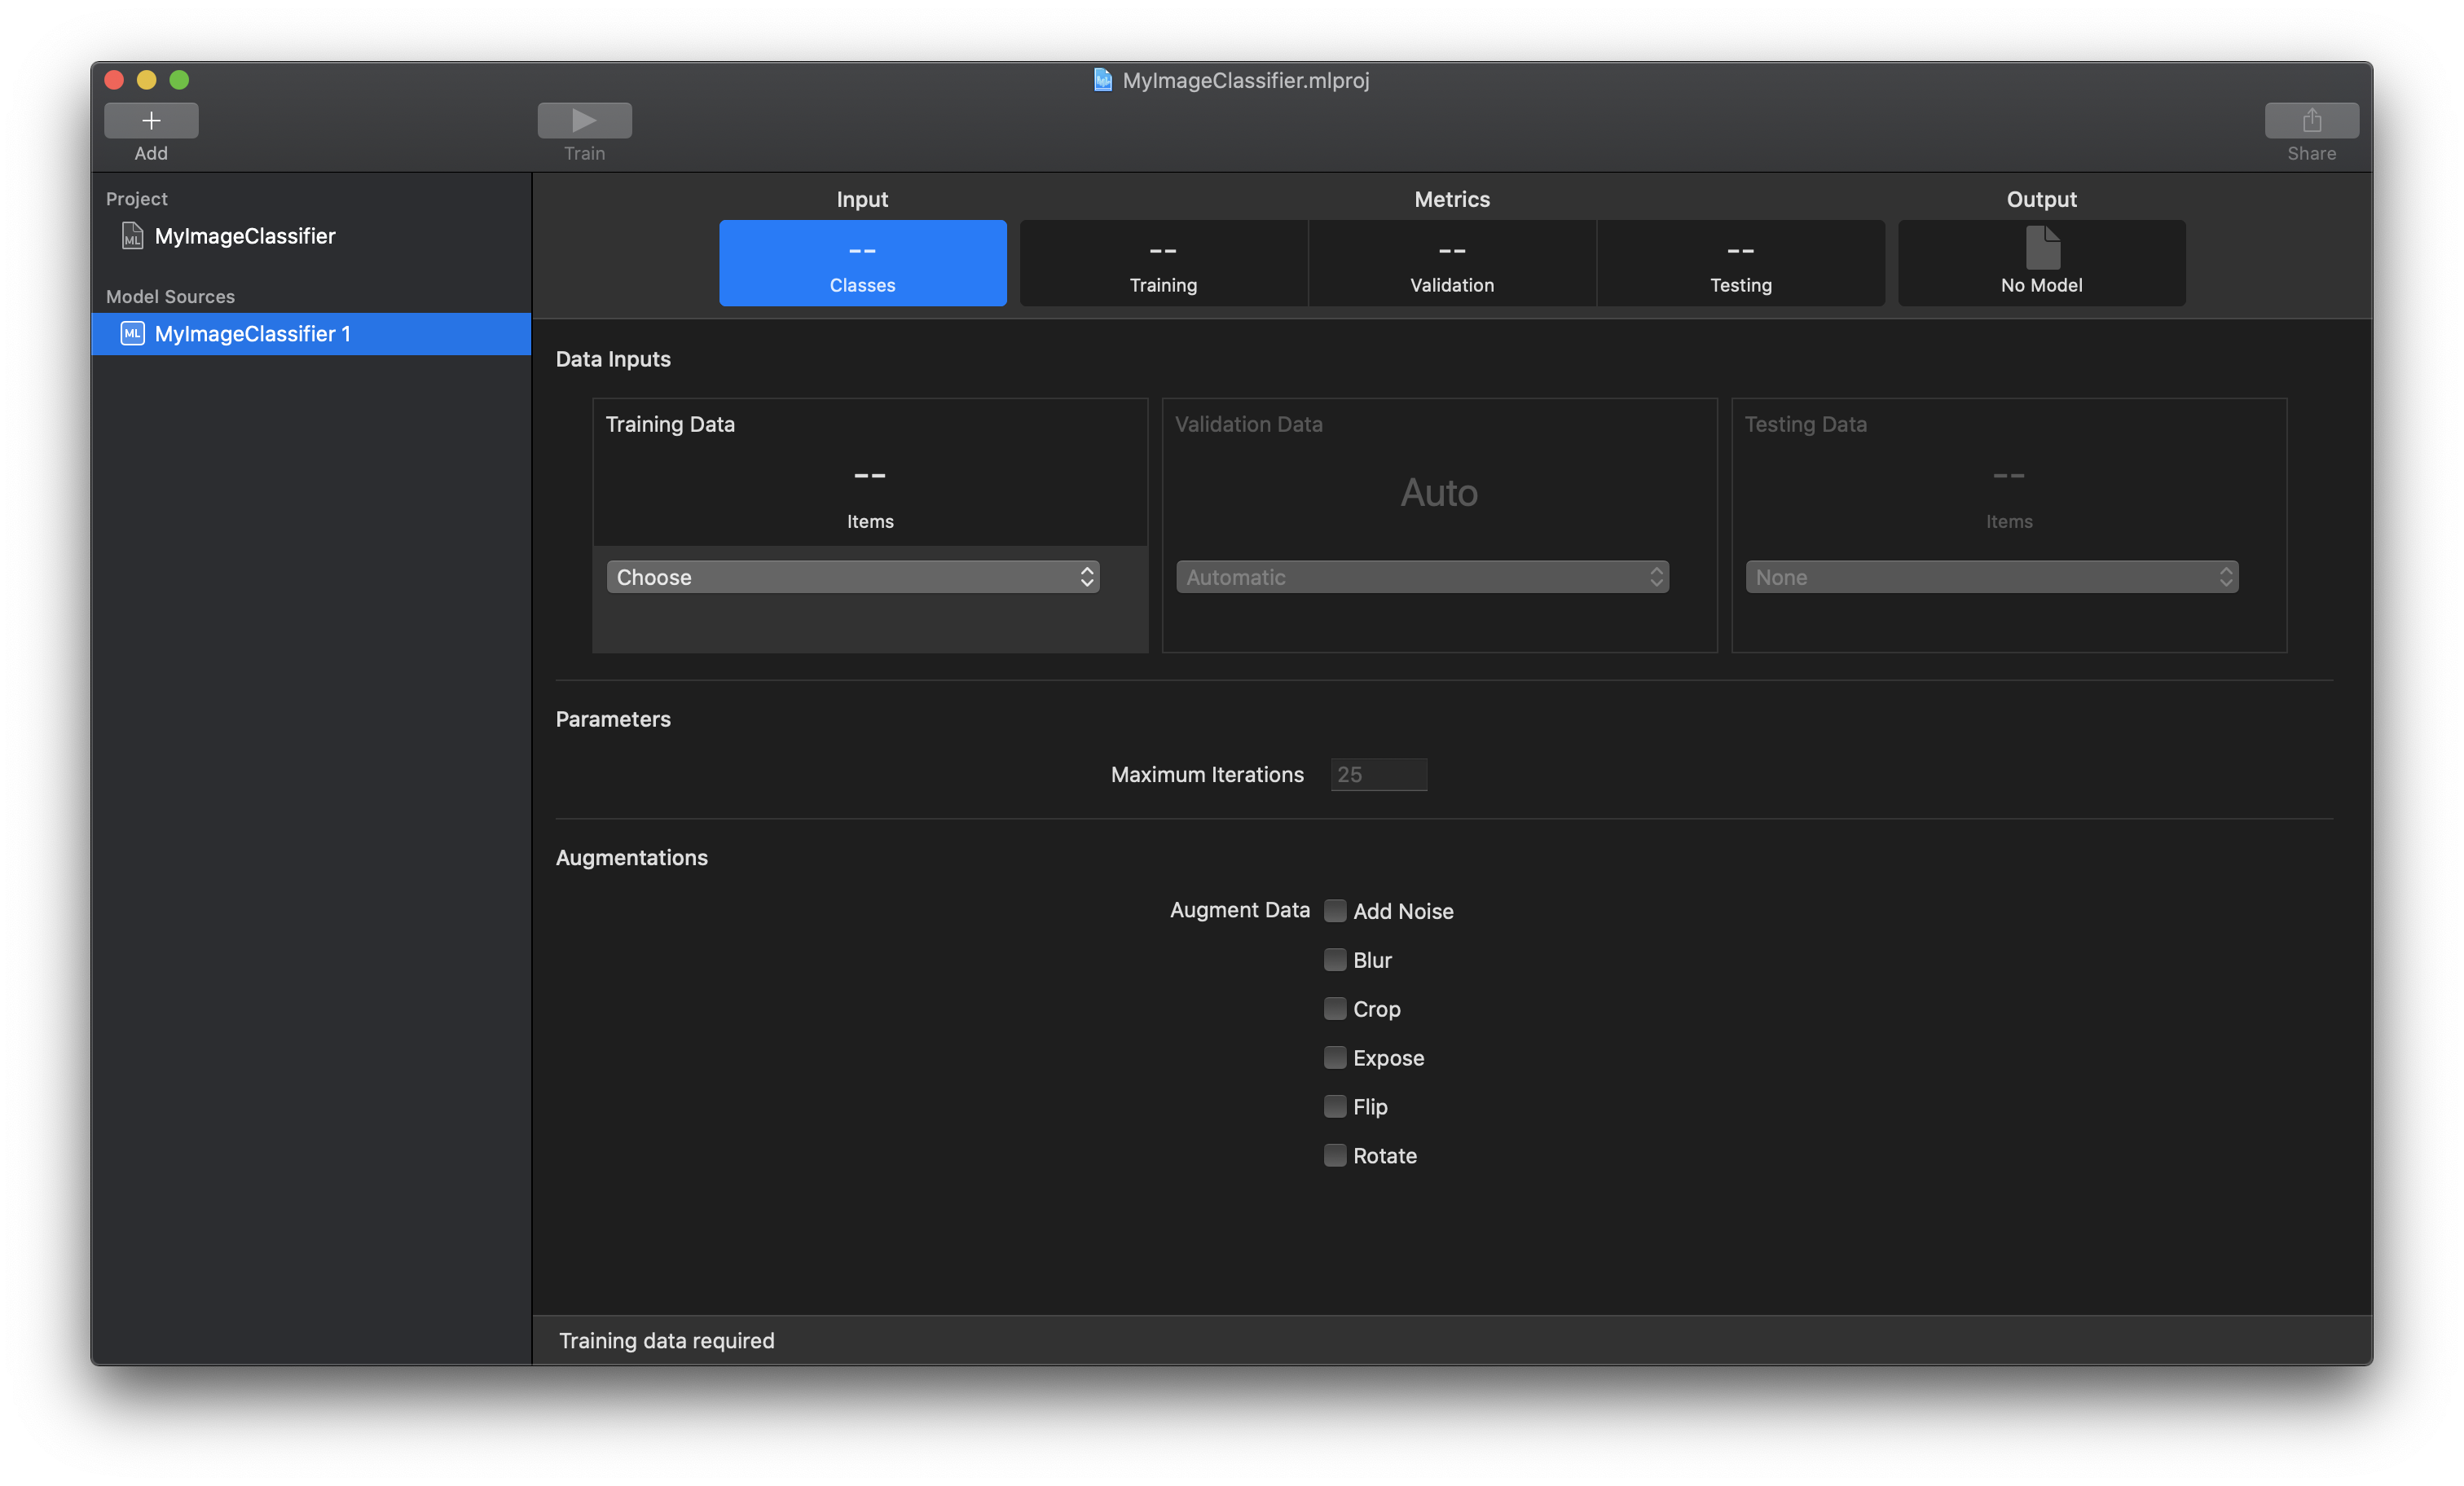The image size is (2464, 1486).
Task: Check the Rotate augmentation
Action: 1335,1155
